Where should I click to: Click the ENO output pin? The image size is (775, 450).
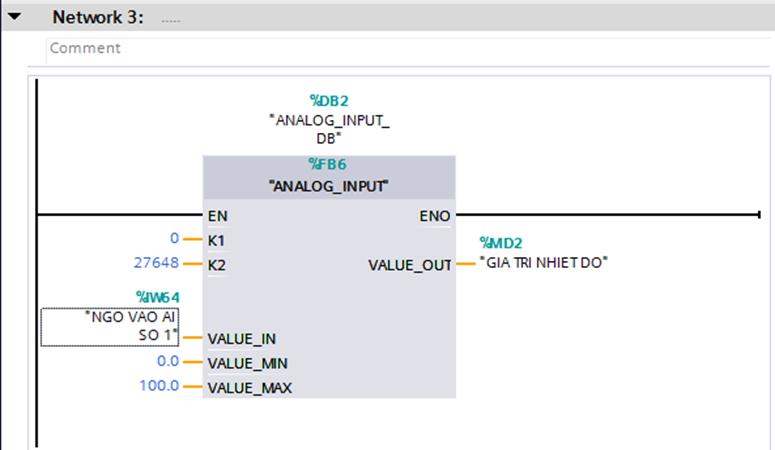click(x=437, y=215)
